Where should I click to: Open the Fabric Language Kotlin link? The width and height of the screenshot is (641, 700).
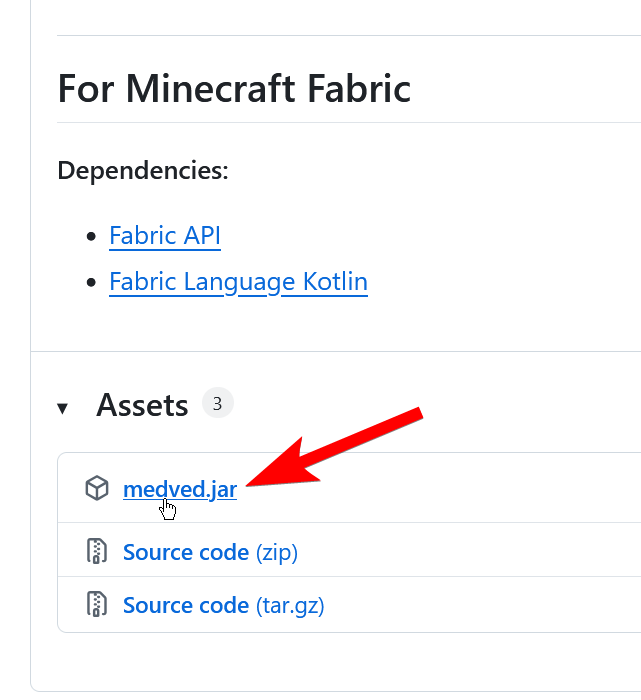tap(238, 282)
